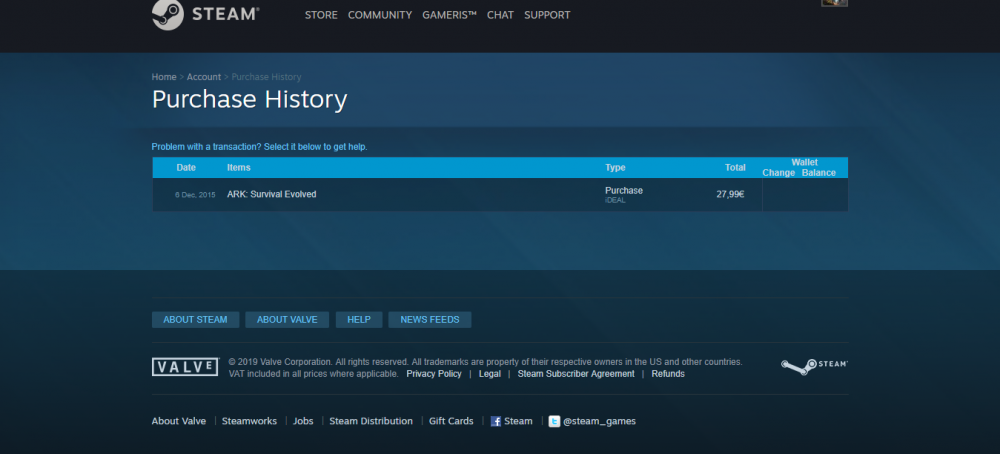Open About Valve footer link
Screen dimensions: 1000x454
[x=179, y=421]
